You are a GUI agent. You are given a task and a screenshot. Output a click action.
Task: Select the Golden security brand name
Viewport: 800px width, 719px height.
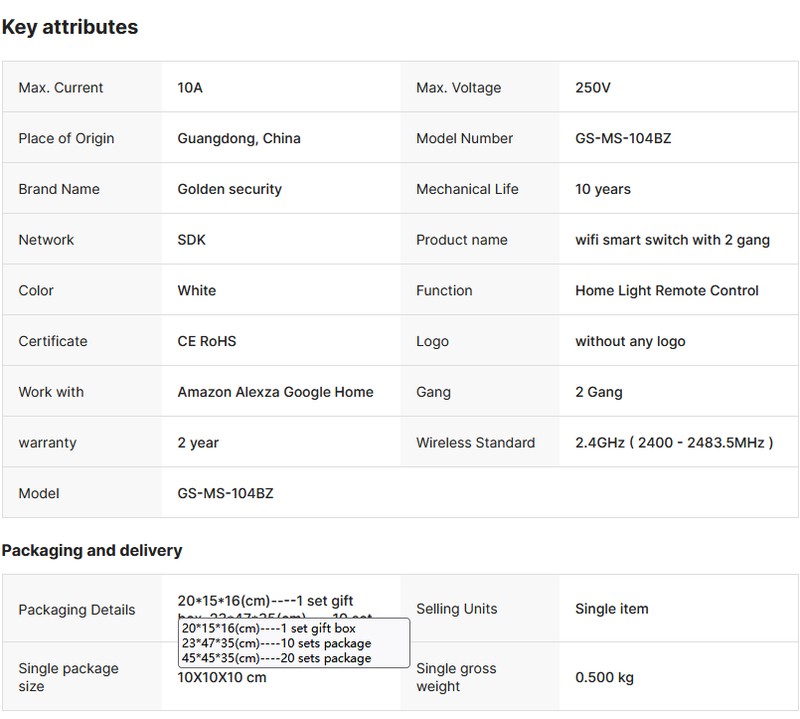click(229, 189)
